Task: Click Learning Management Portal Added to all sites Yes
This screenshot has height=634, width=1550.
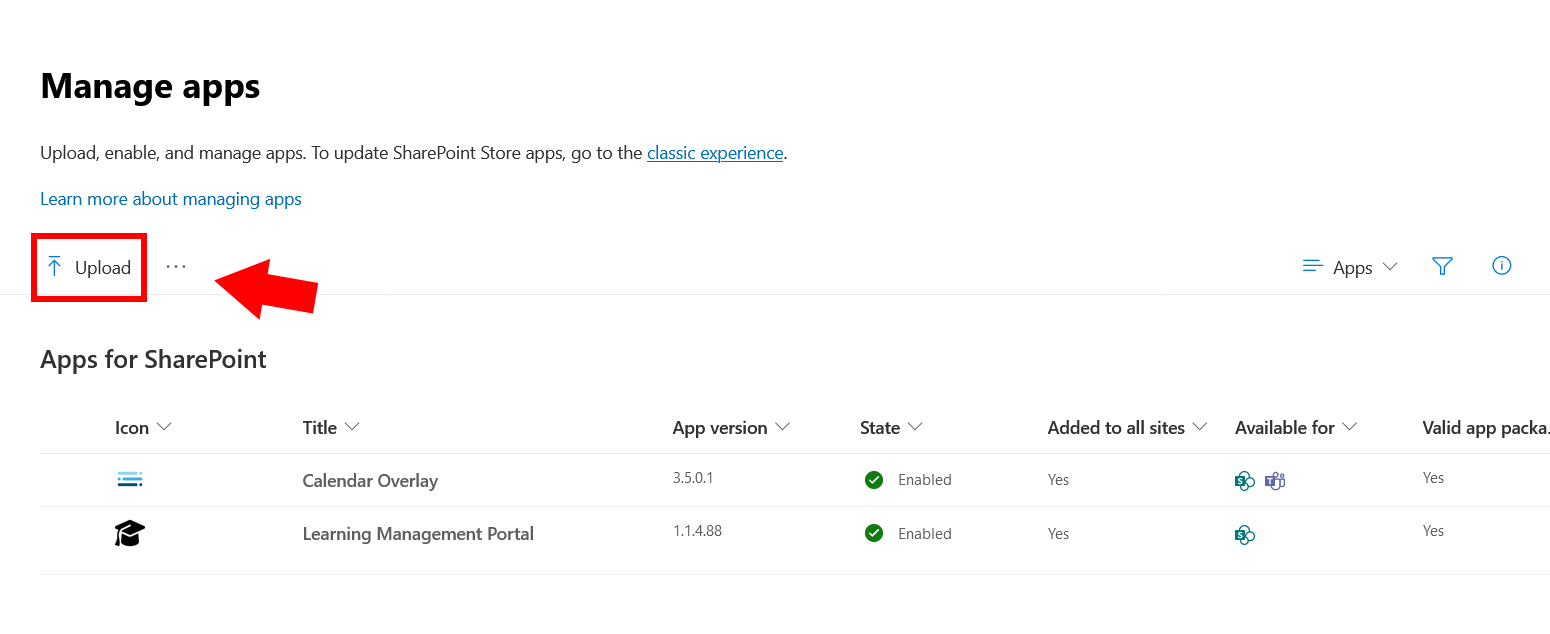Action: coord(1058,534)
